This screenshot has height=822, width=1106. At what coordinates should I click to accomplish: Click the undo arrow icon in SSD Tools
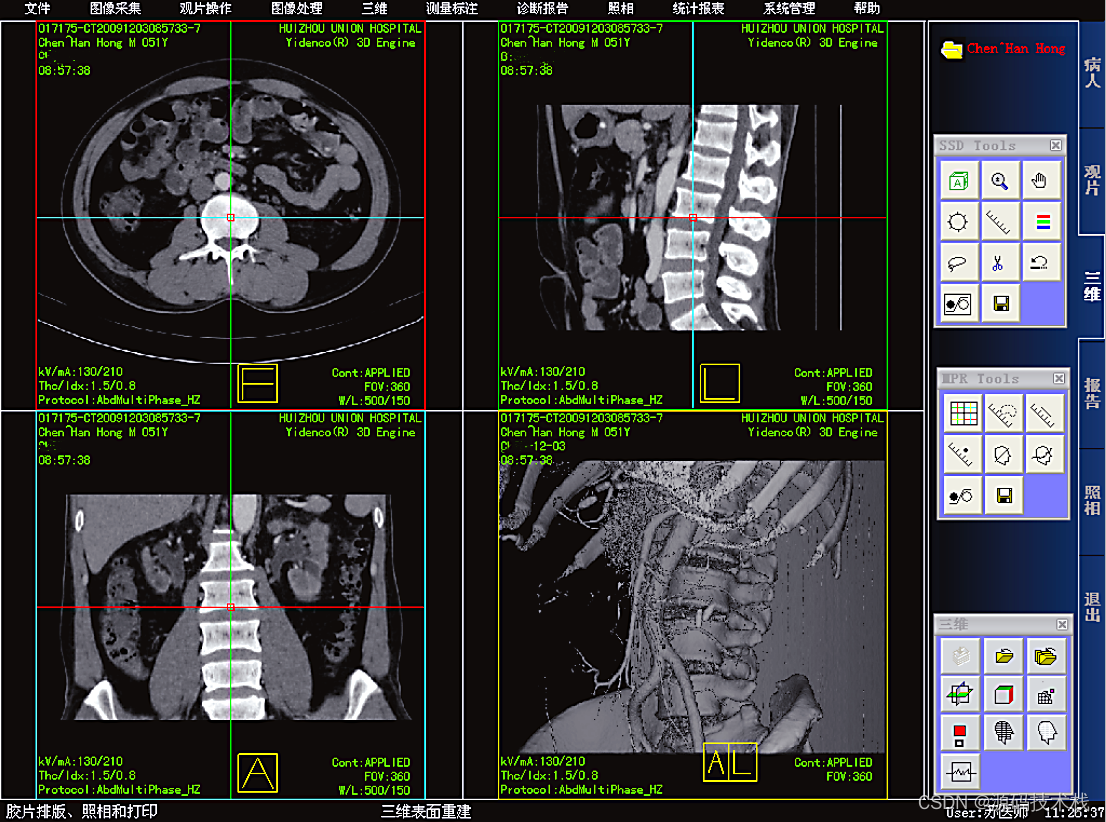coord(1040,263)
